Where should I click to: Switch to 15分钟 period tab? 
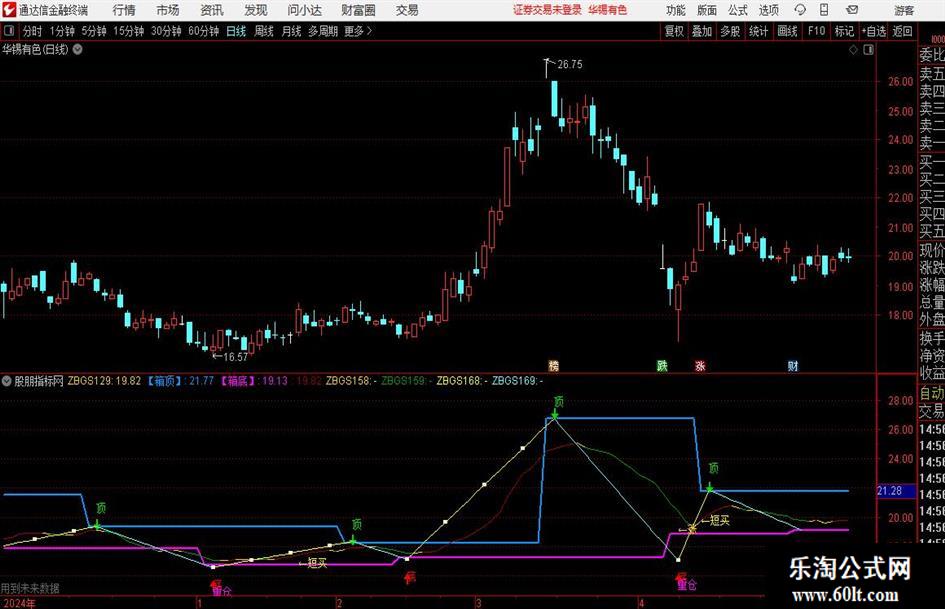[x=128, y=31]
